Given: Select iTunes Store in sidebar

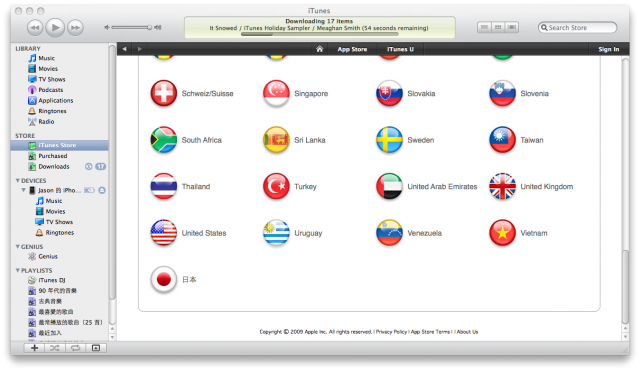Looking at the screenshot, I should click(x=60, y=146).
